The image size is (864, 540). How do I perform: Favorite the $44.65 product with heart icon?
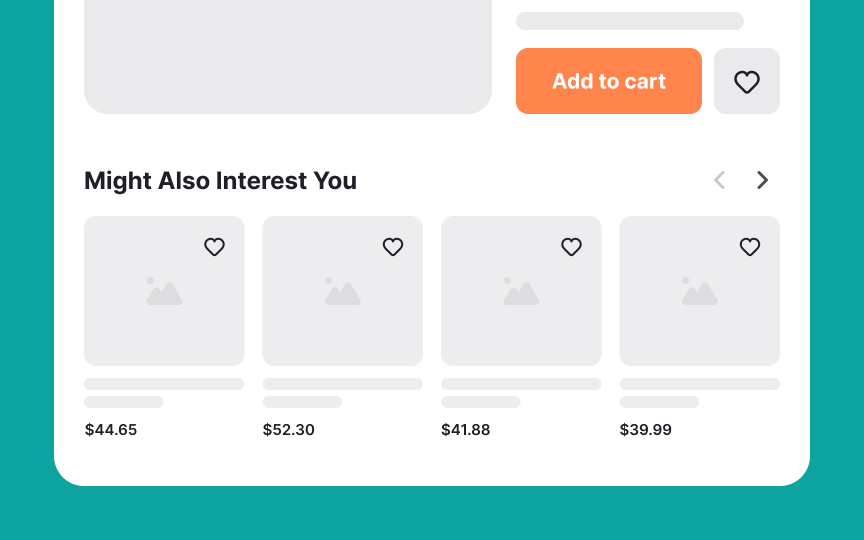(214, 246)
